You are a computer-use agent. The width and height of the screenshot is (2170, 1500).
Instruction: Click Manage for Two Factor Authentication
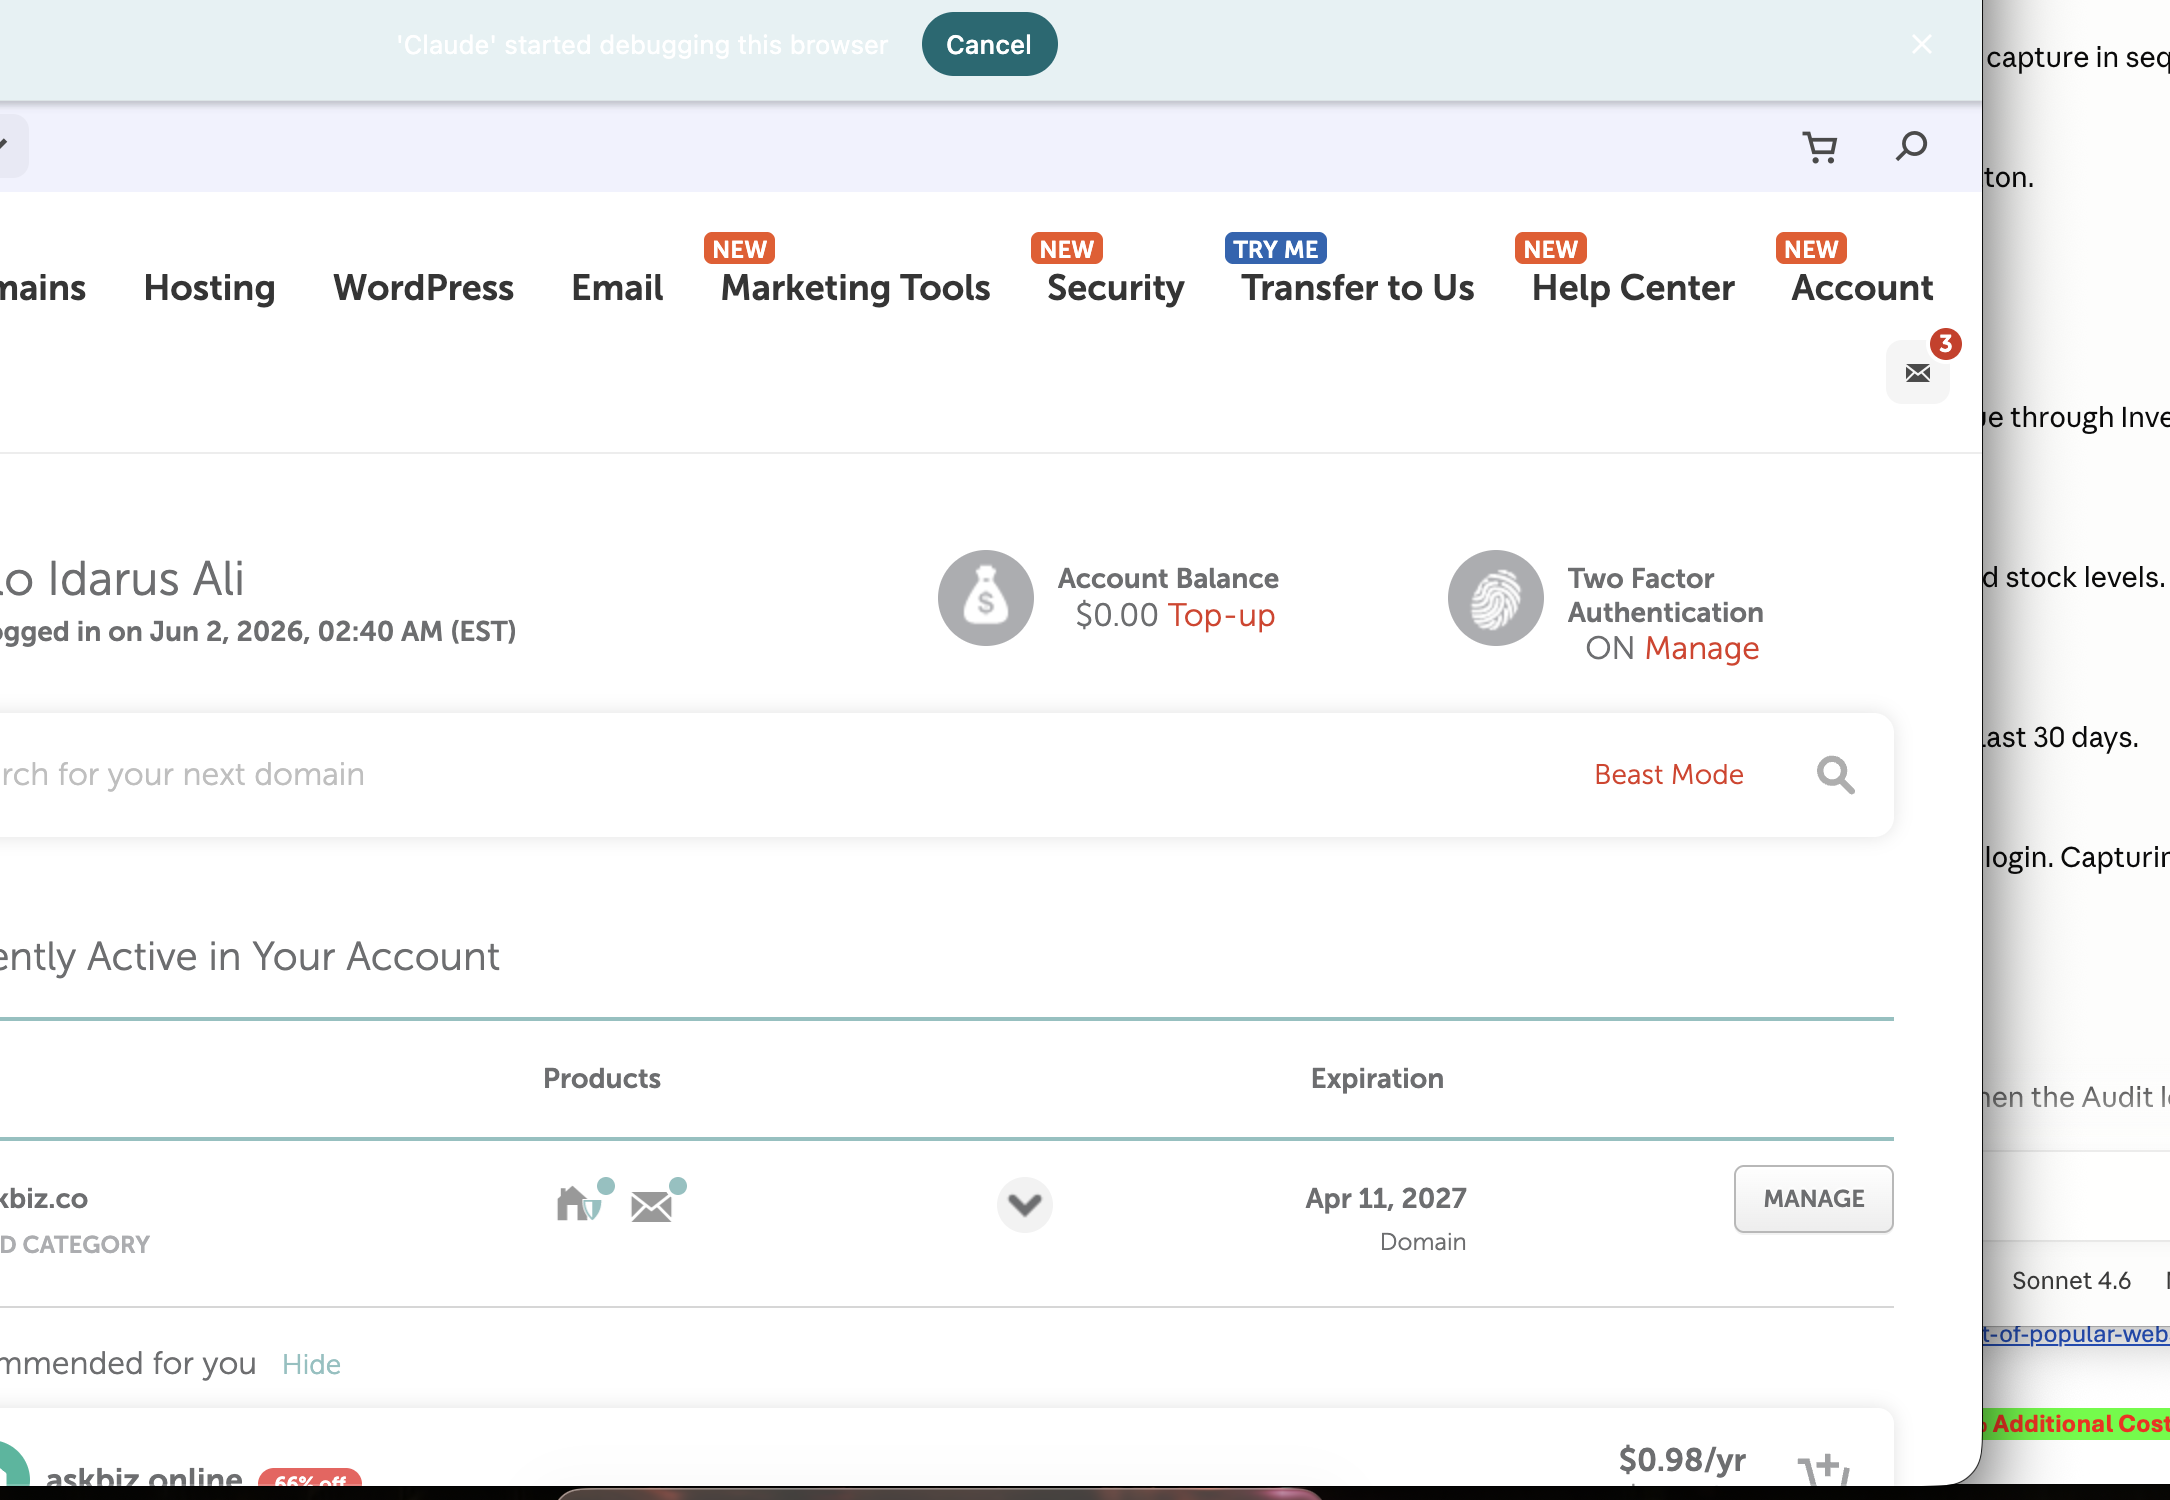click(1702, 648)
